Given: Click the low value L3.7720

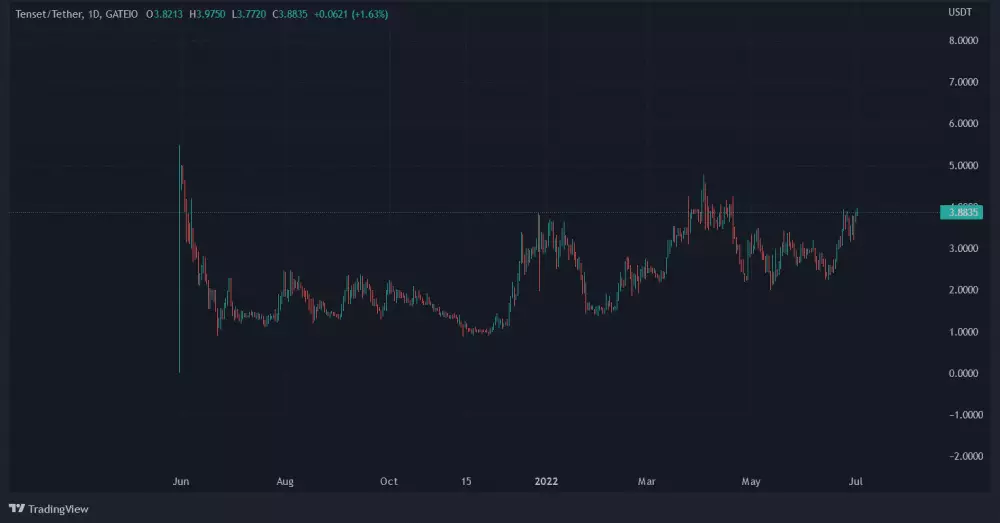Looking at the screenshot, I should coord(249,14).
